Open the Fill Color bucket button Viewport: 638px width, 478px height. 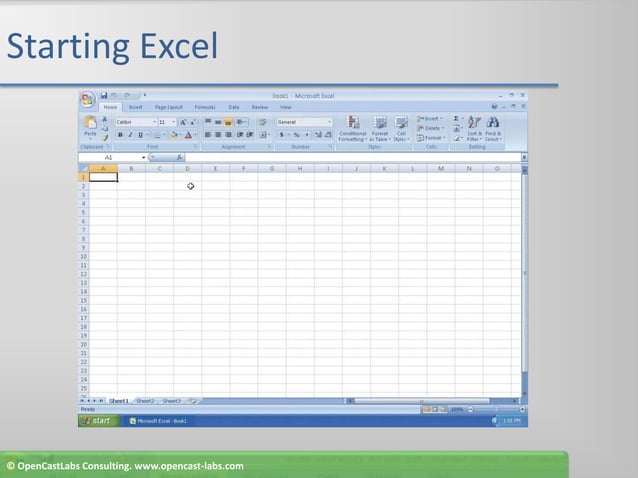click(x=176, y=135)
